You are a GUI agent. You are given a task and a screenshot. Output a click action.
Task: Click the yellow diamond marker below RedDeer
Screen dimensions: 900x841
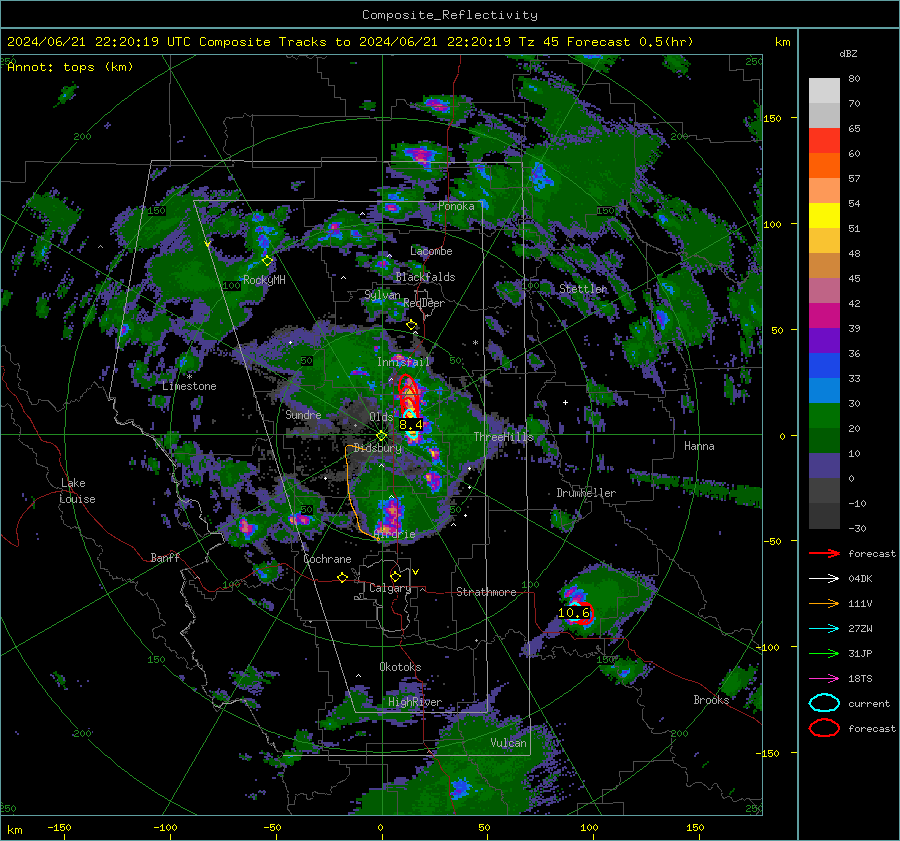412,325
